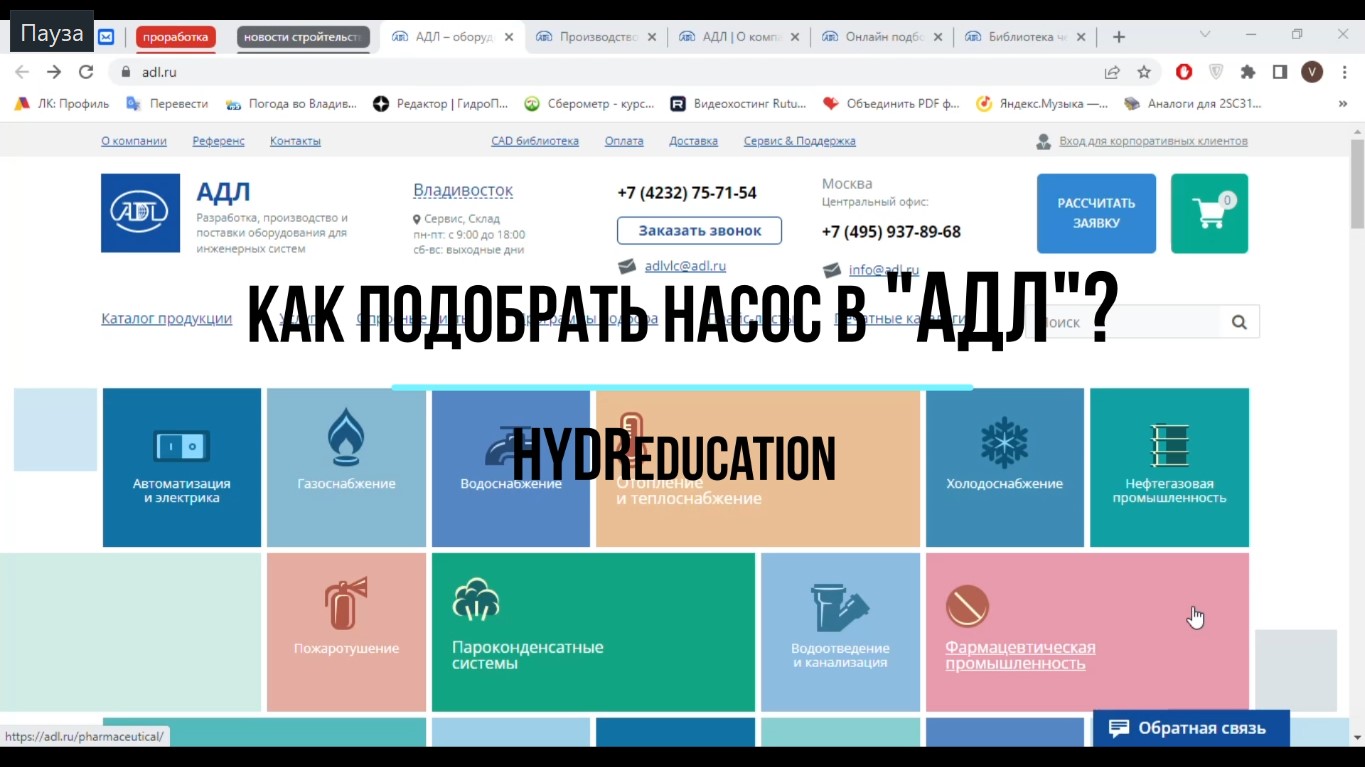The width and height of the screenshot is (1365, 767).
Task: Open the Сберометр bookmark
Action: point(589,103)
